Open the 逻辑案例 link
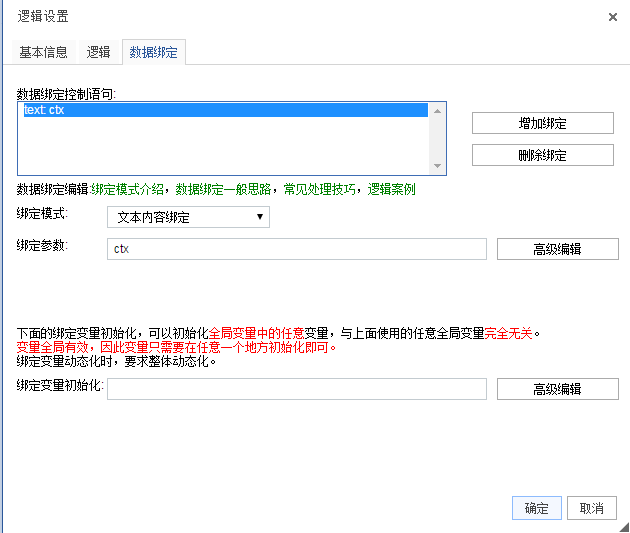 391,189
